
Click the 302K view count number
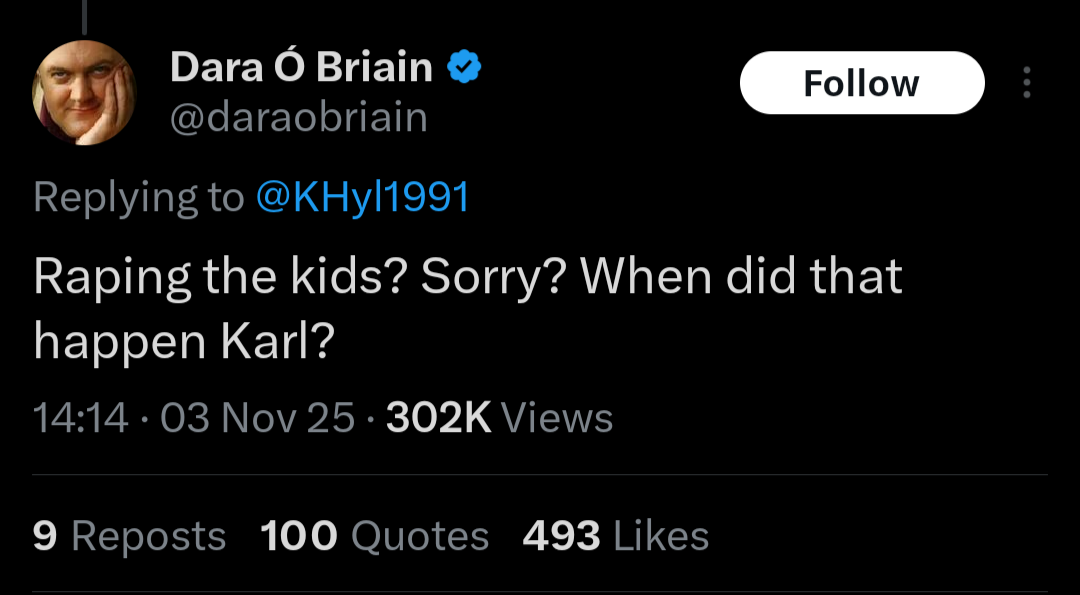point(439,417)
